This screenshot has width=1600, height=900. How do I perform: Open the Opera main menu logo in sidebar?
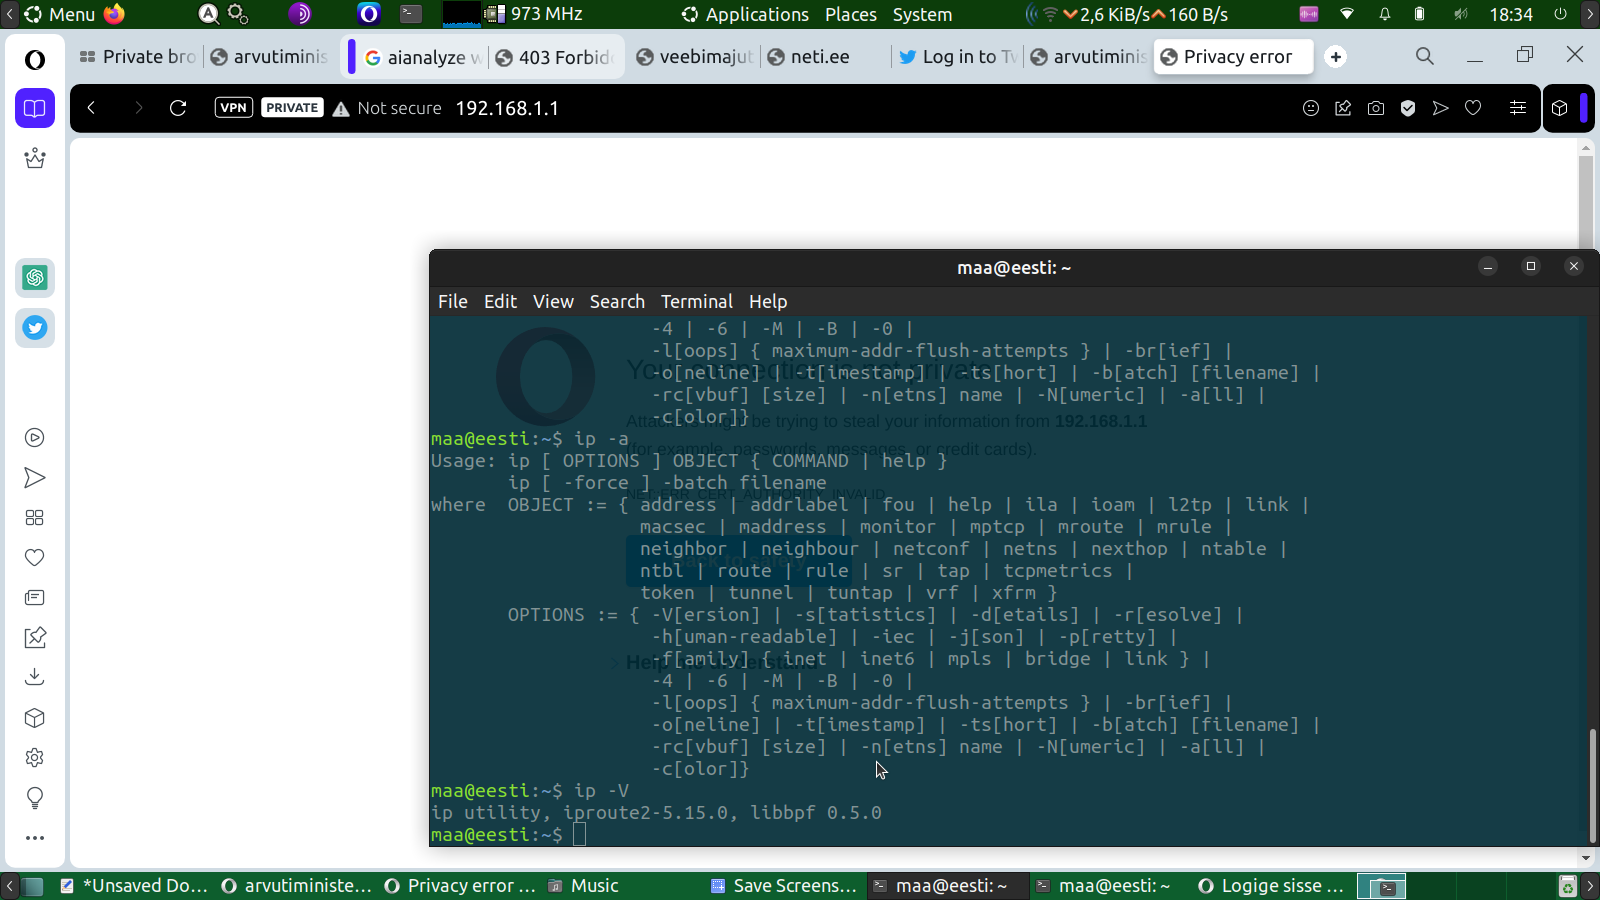pyautogui.click(x=35, y=60)
